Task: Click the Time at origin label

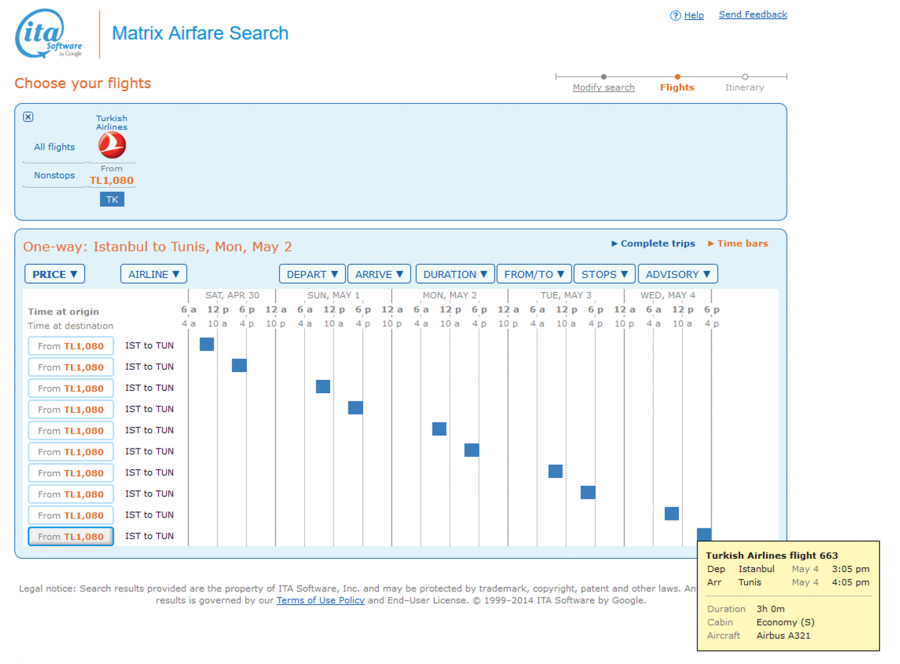Action: [64, 312]
